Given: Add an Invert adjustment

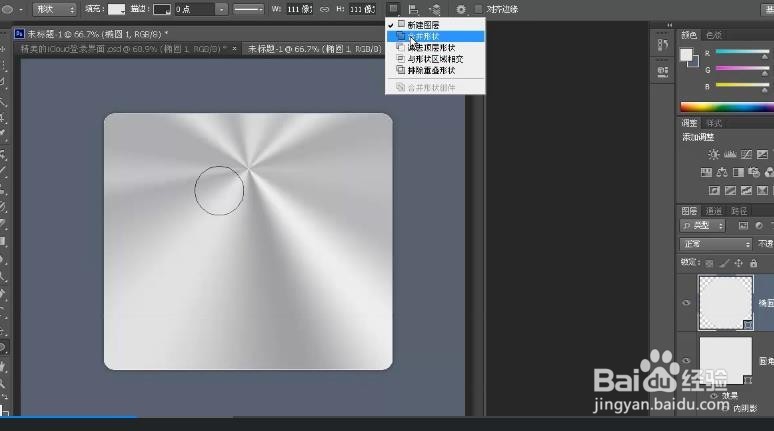Looking at the screenshot, I should coord(714,190).
